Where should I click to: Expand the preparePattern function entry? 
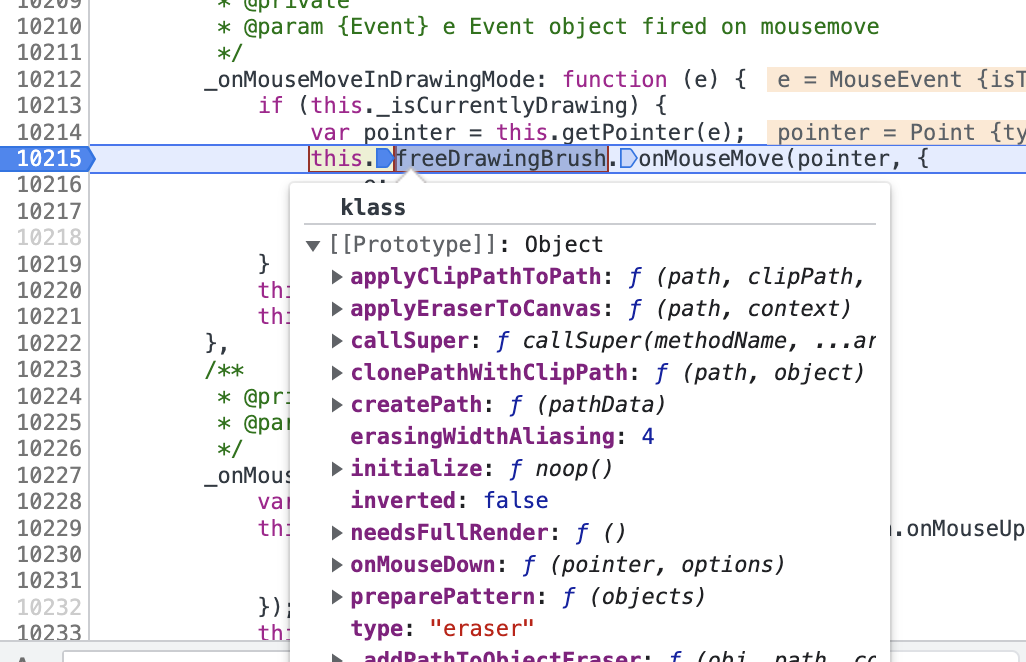click(337, 596)
